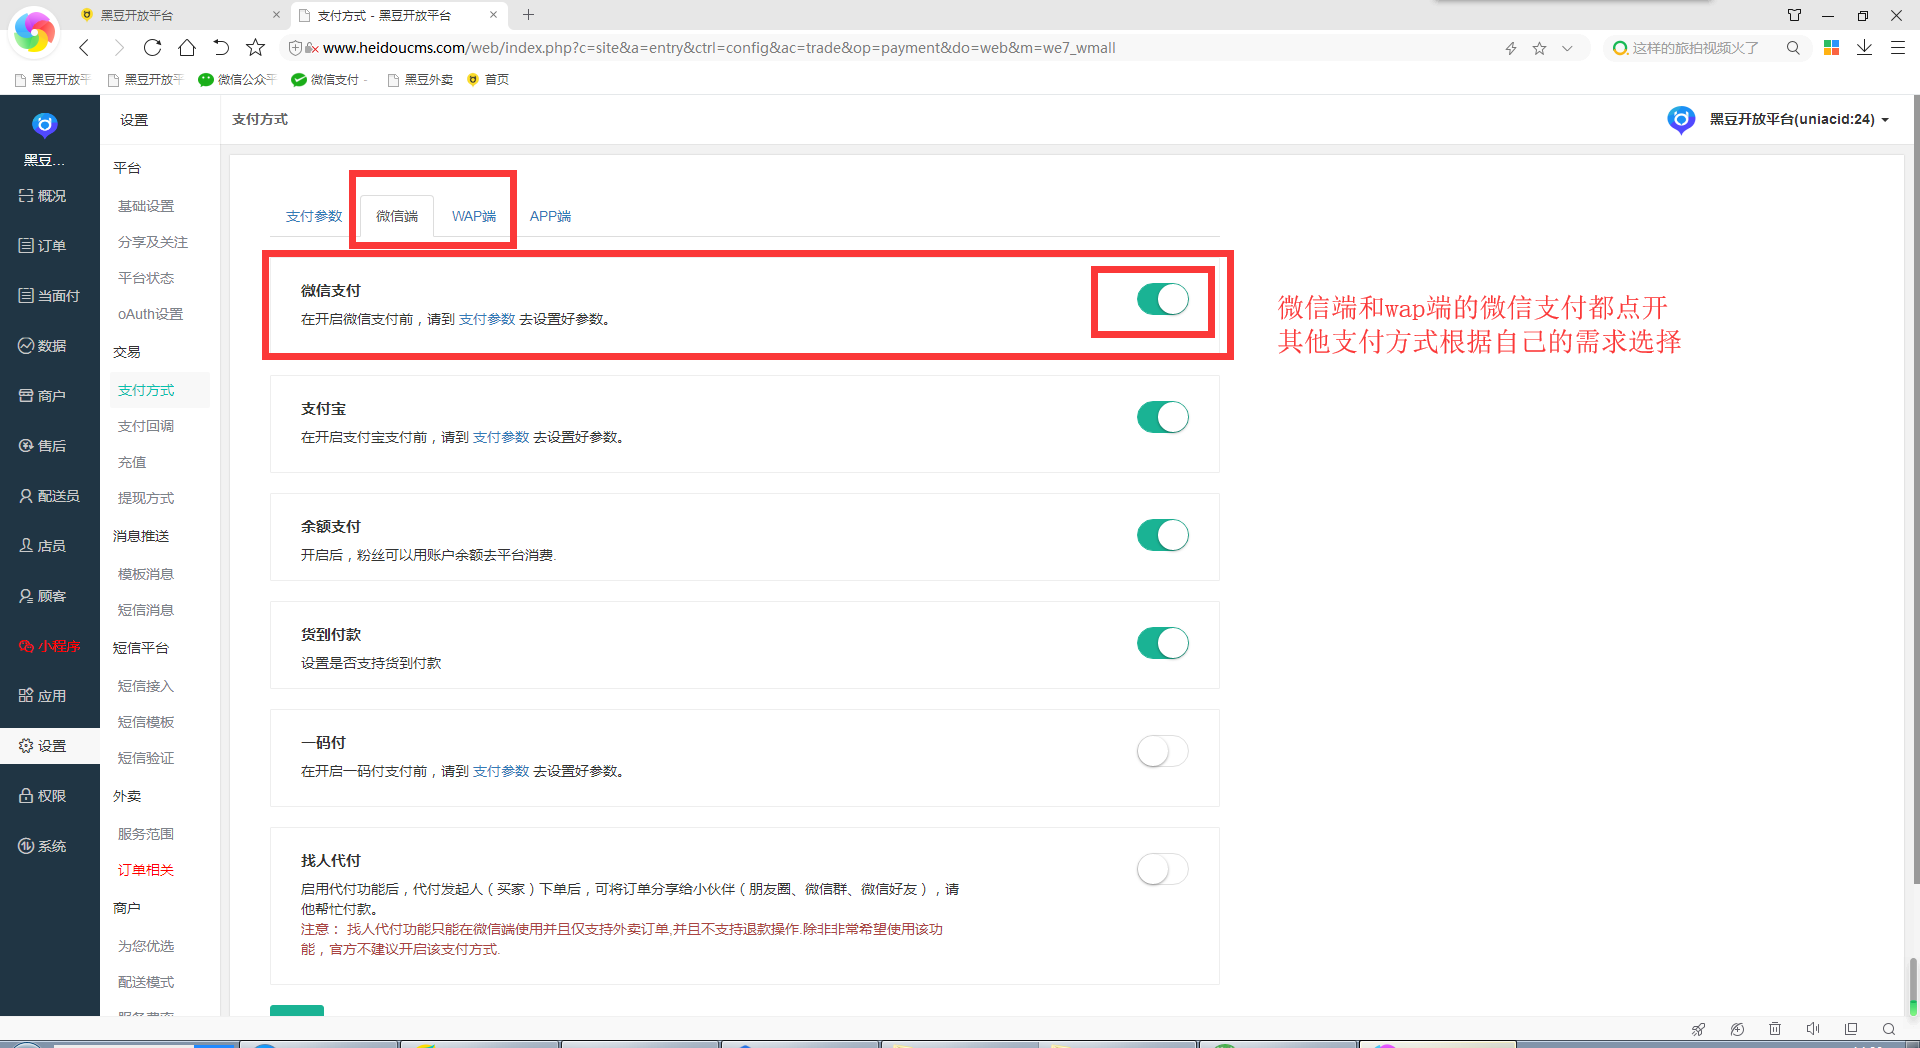Open 概况 overview in sidebar

pos(43,196)
